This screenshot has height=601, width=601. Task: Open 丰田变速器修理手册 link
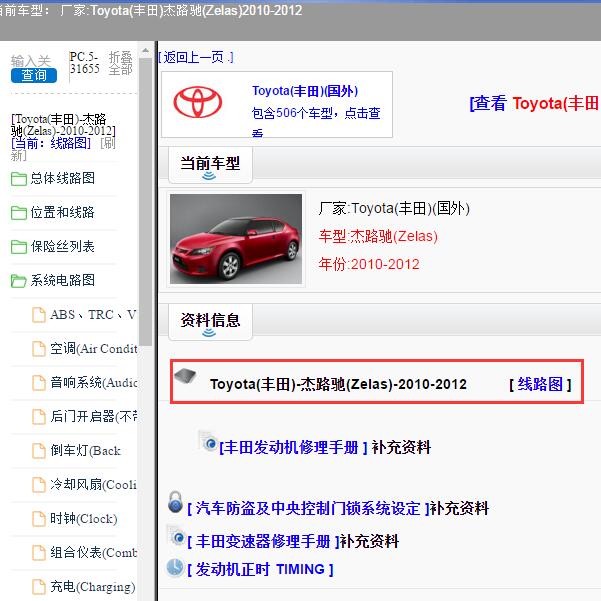264,542
